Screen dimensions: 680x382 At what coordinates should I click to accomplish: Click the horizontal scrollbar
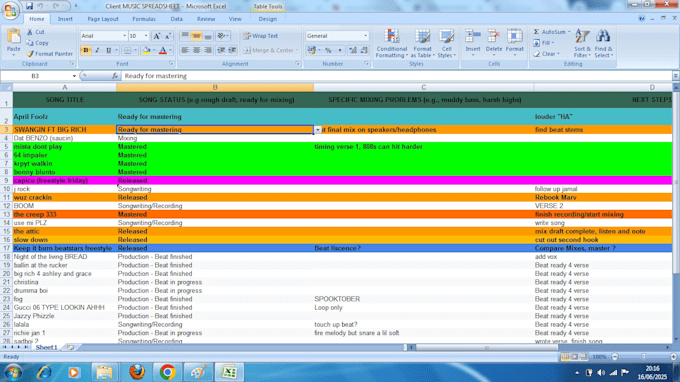point(486,347)
